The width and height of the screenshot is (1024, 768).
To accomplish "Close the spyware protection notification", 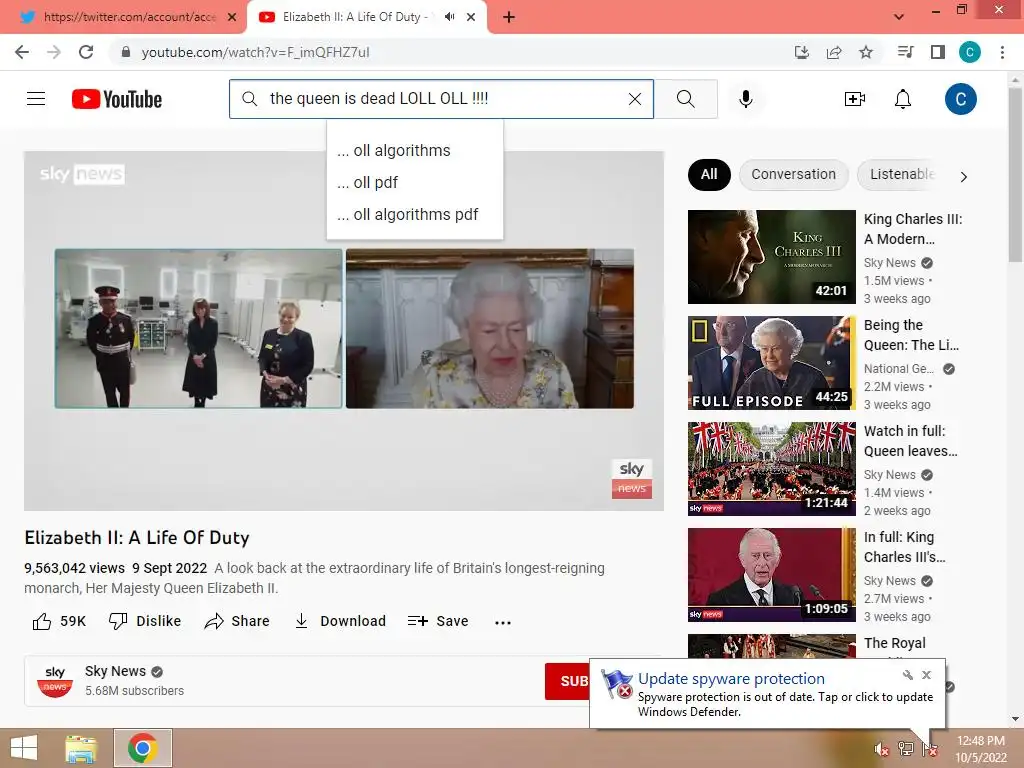I will click(927, 675).
